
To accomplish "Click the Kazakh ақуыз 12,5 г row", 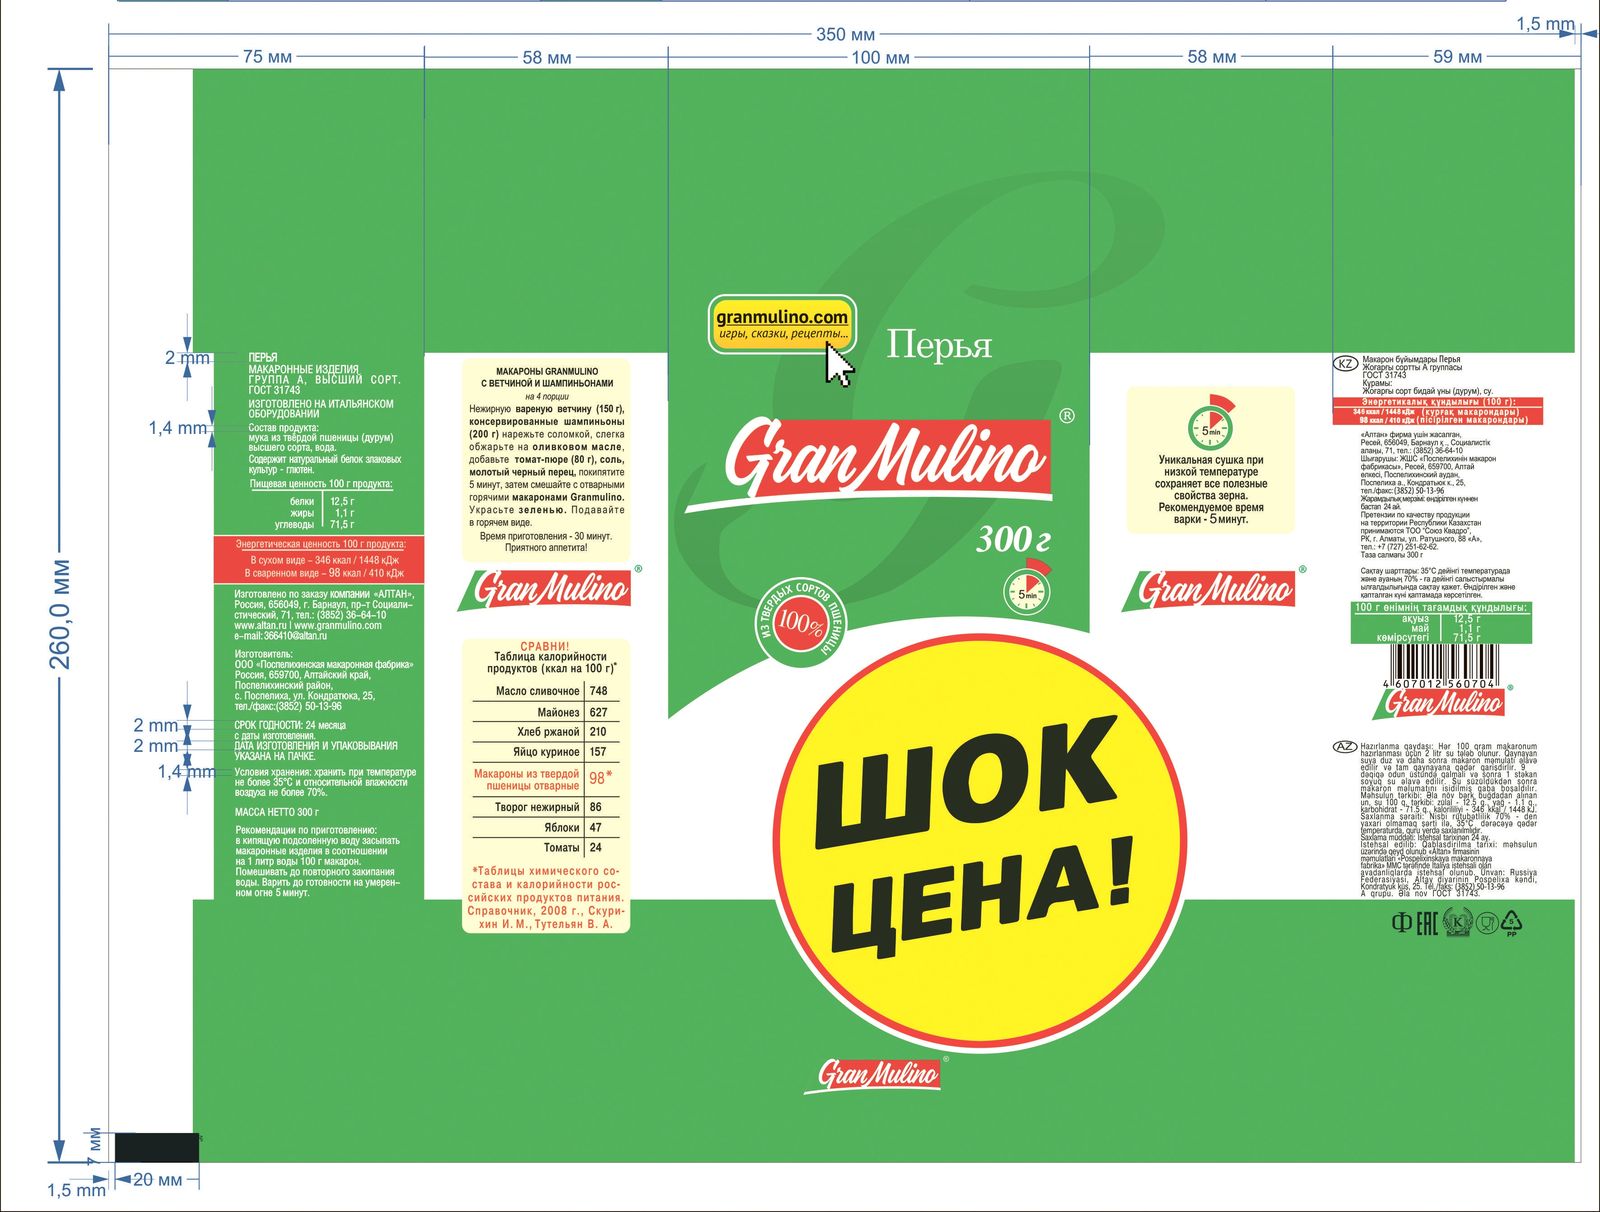I will (1441, 618).
